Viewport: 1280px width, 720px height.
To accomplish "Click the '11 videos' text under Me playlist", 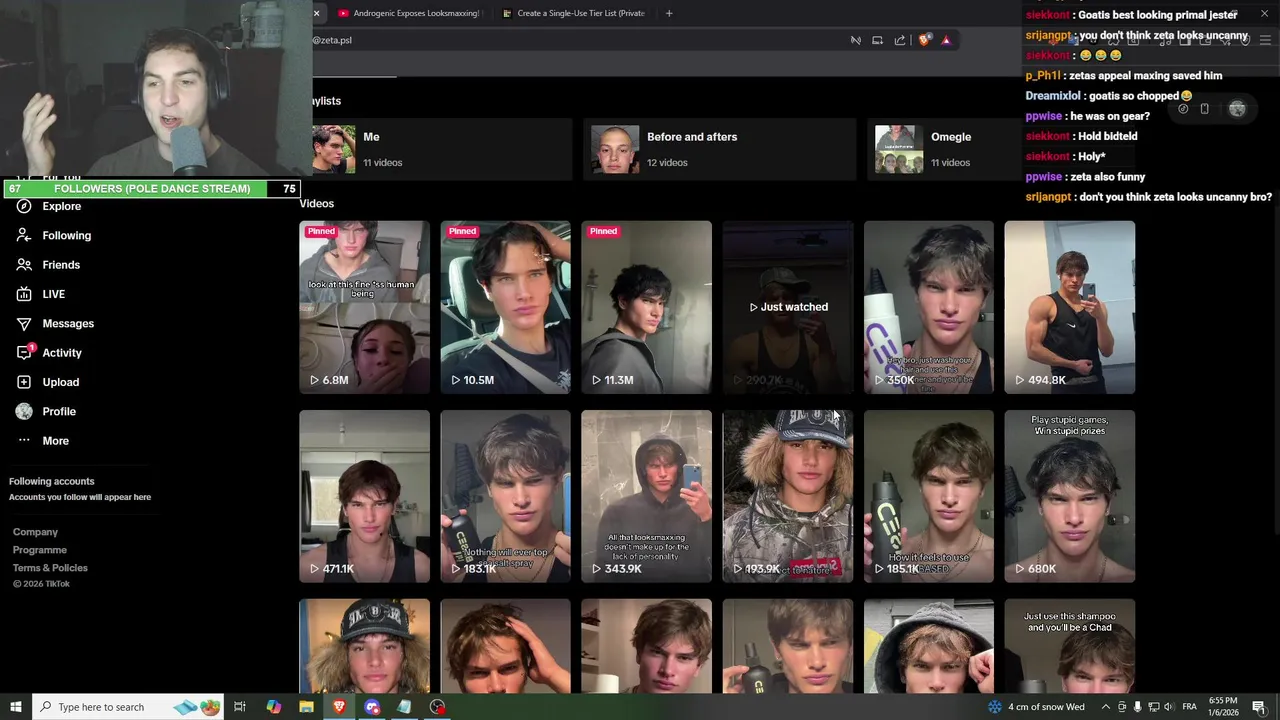I will click(x=382, y=163).
